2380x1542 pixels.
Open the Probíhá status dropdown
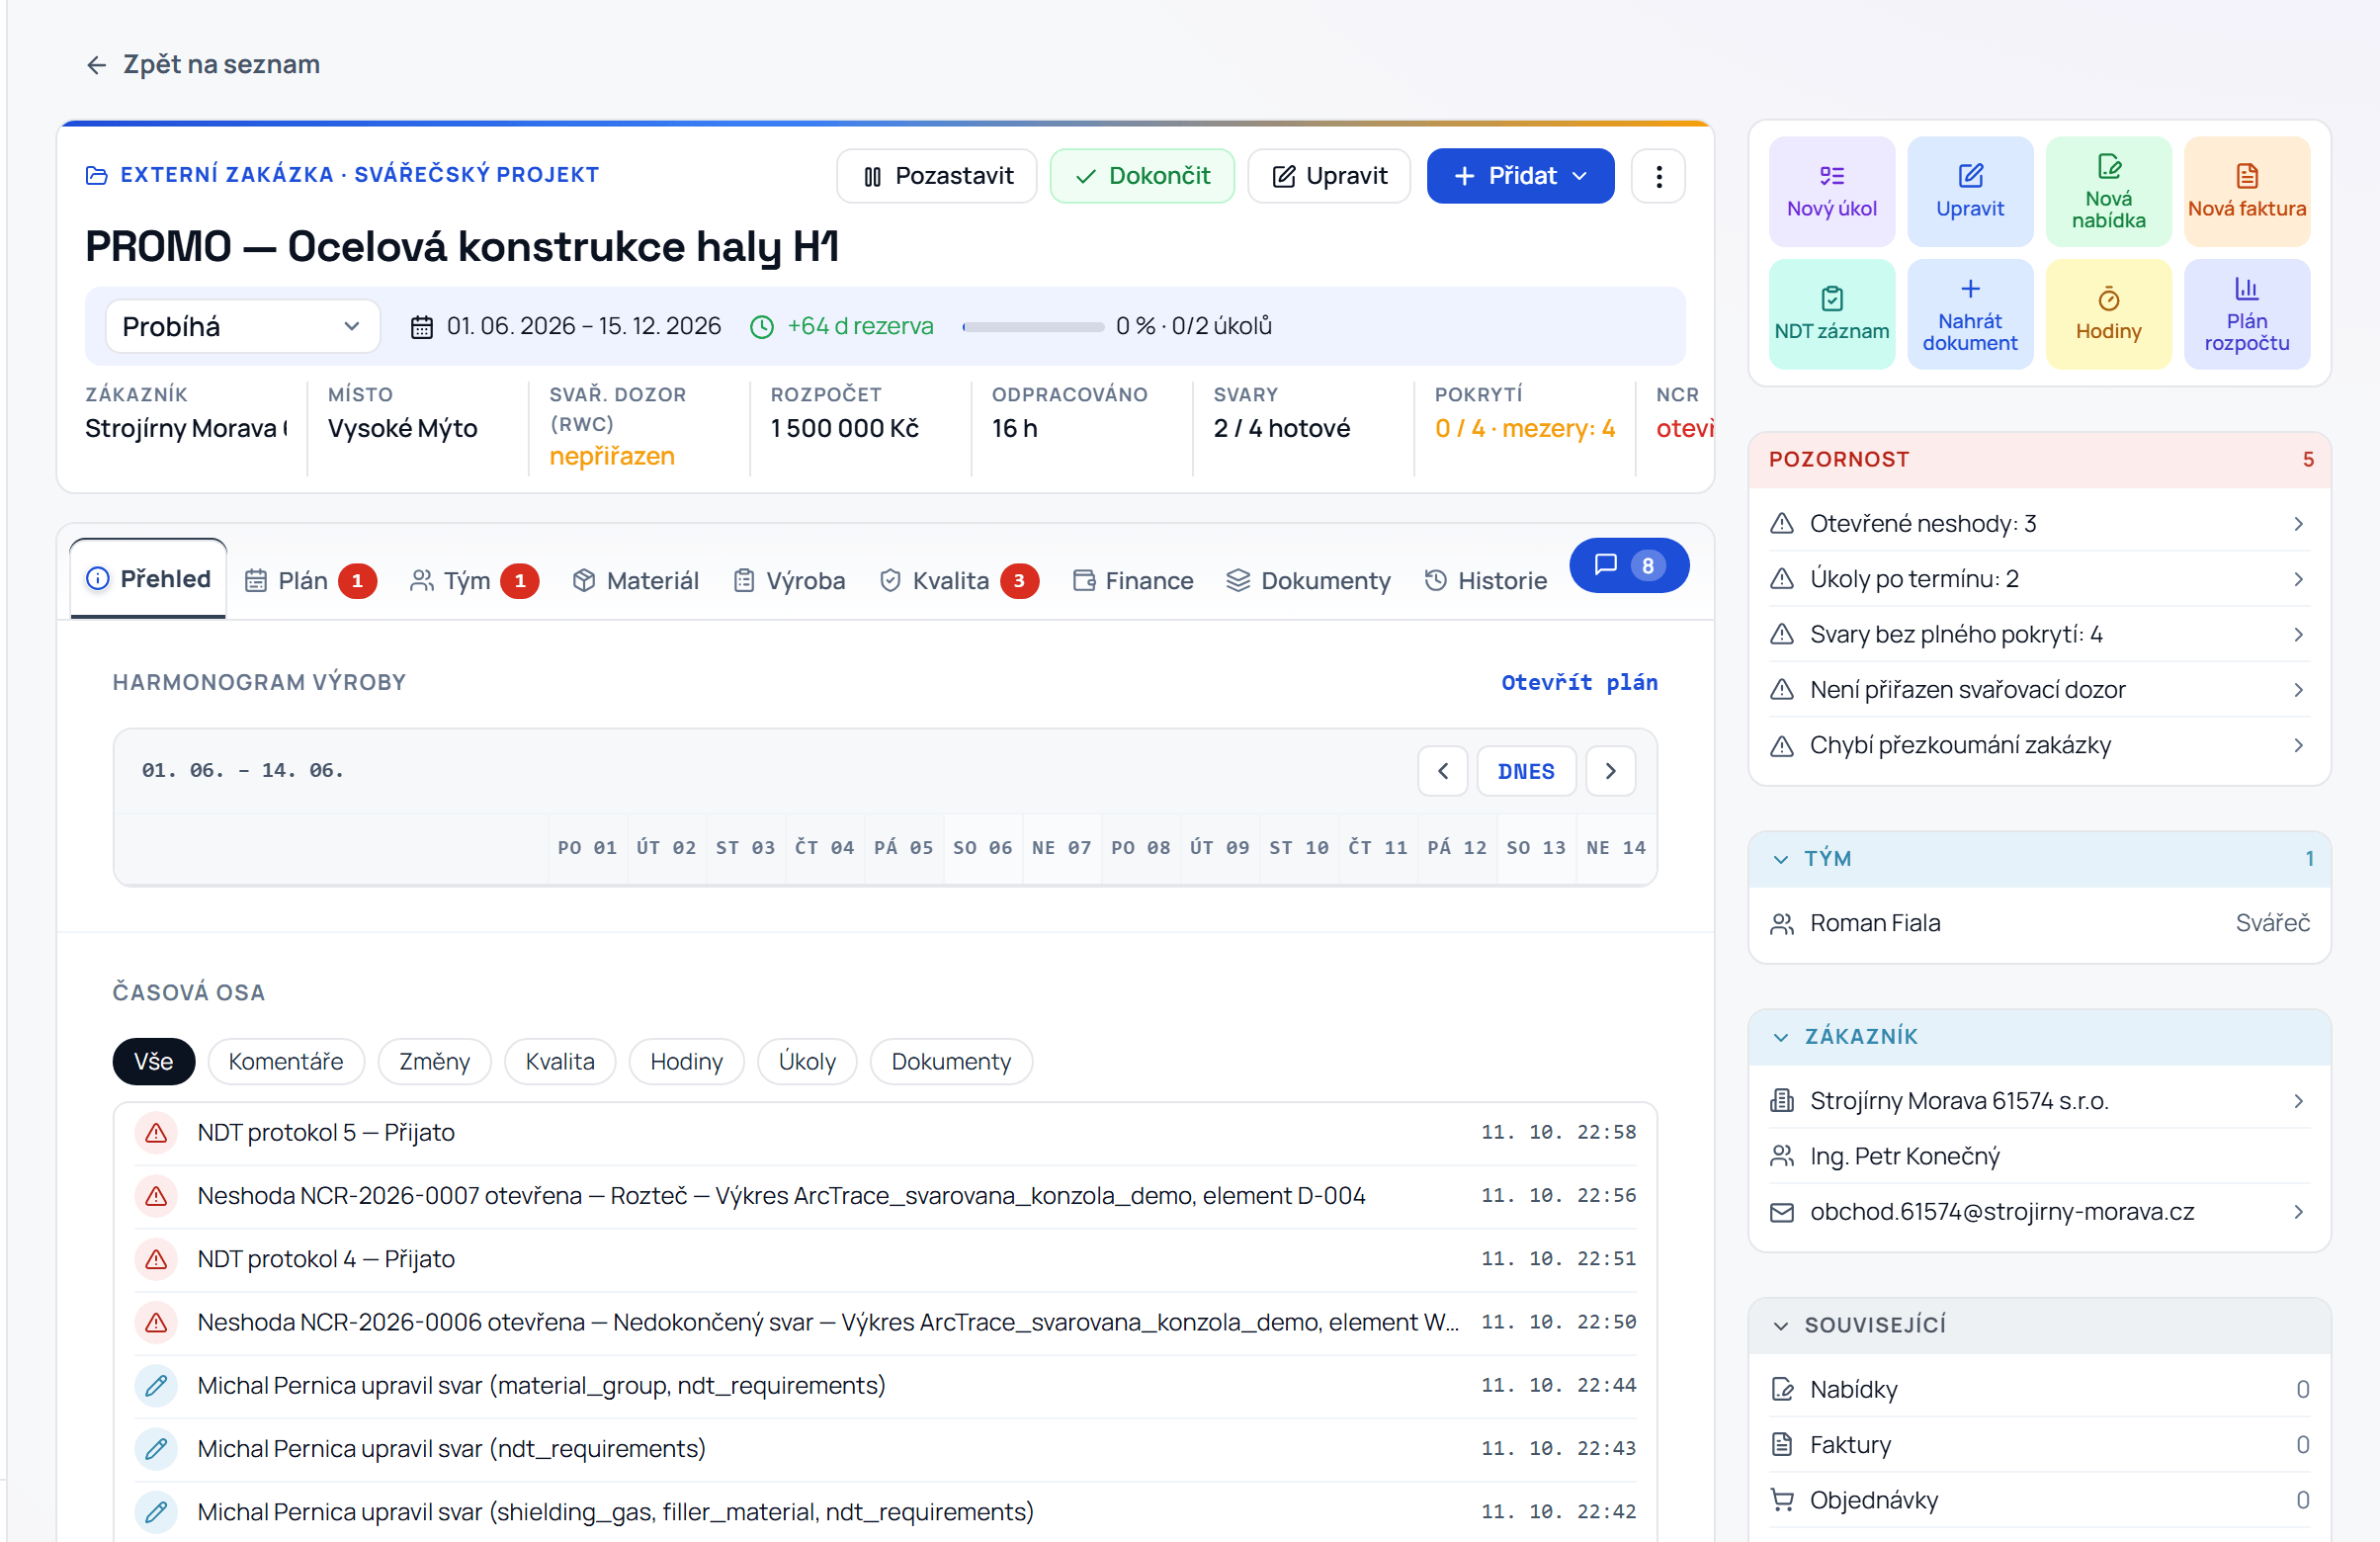pyautogui.click(x=242, y=326)
